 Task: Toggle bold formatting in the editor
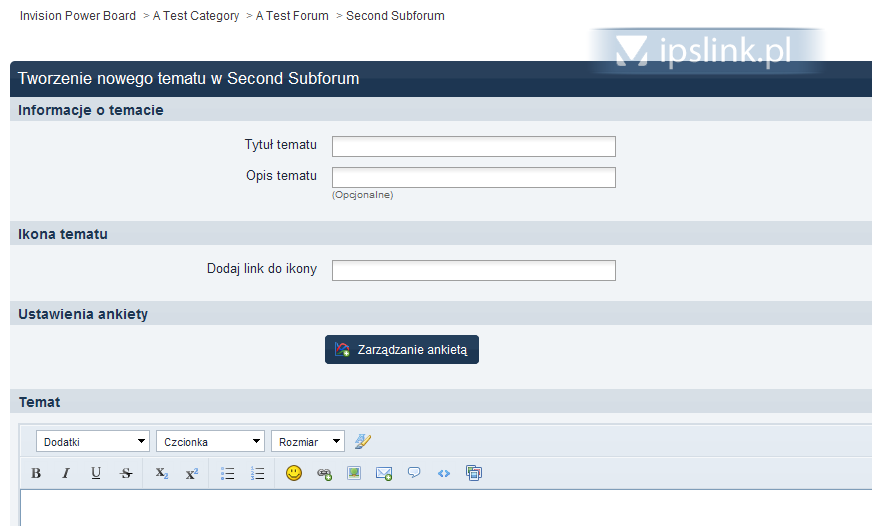[36, 474]
